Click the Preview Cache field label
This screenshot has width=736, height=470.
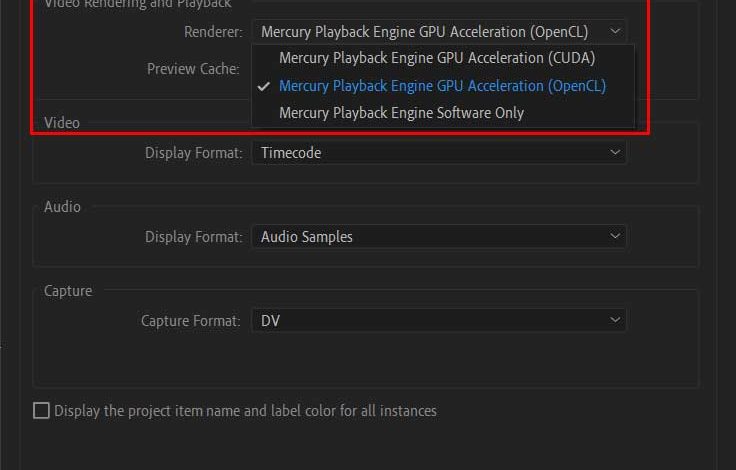pos(193,69)
